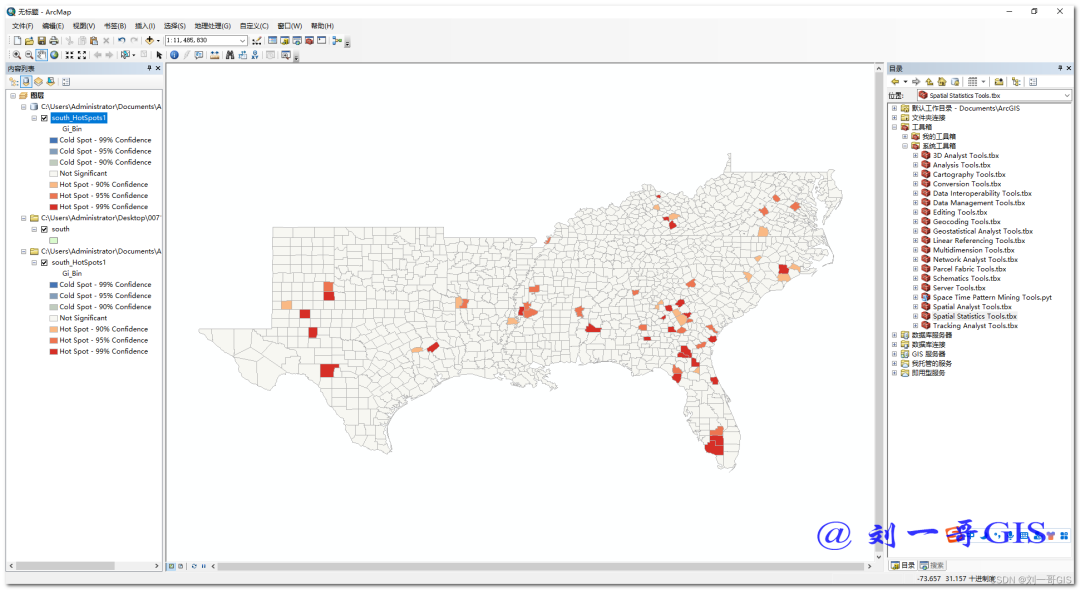
Task: Pin the 目录 catalog panel
Action: [1060, 68]
